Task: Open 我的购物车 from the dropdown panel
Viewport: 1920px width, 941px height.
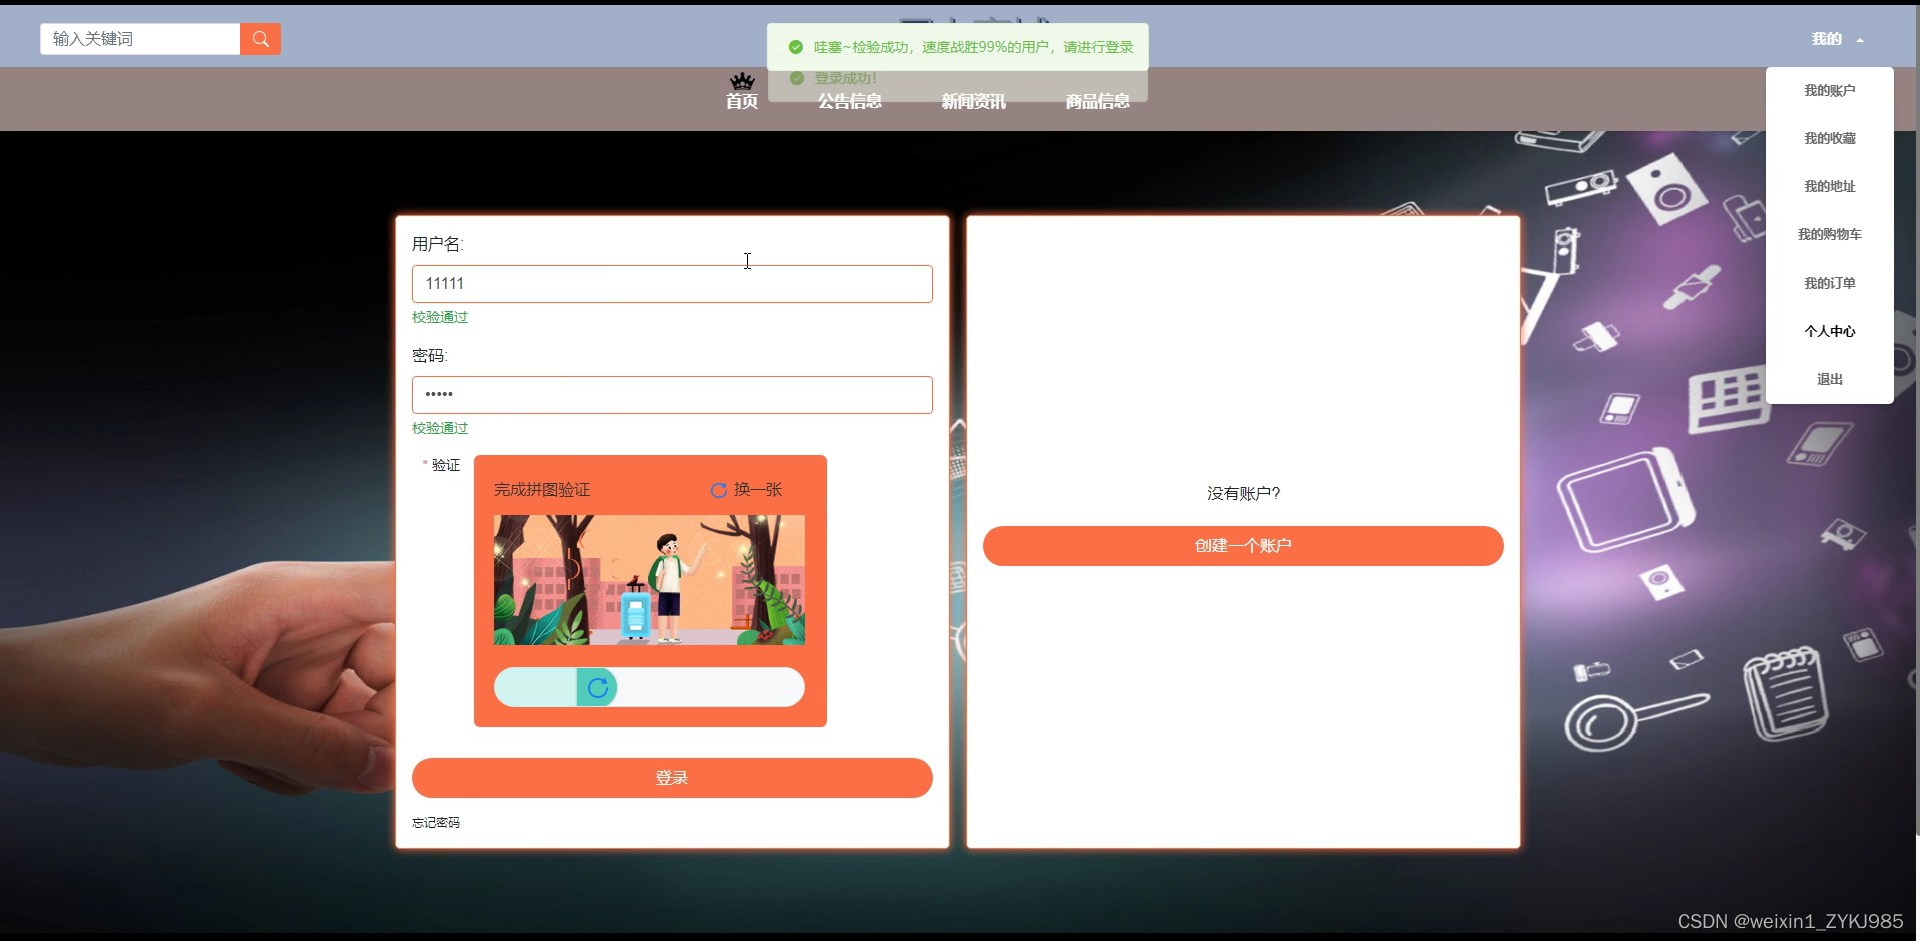Action: point(1829,234)
